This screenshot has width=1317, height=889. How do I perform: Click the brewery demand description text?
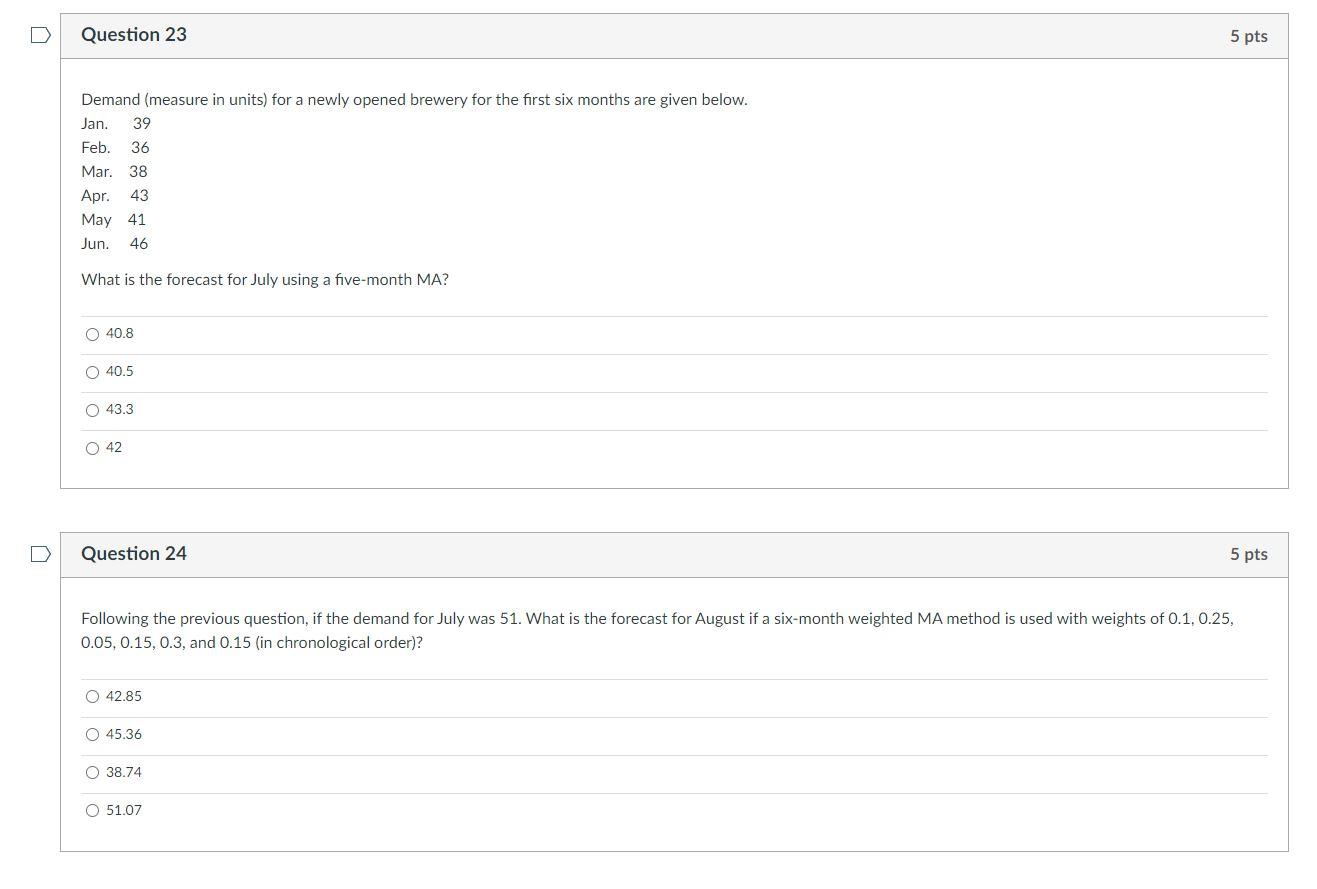coord(414,99)
